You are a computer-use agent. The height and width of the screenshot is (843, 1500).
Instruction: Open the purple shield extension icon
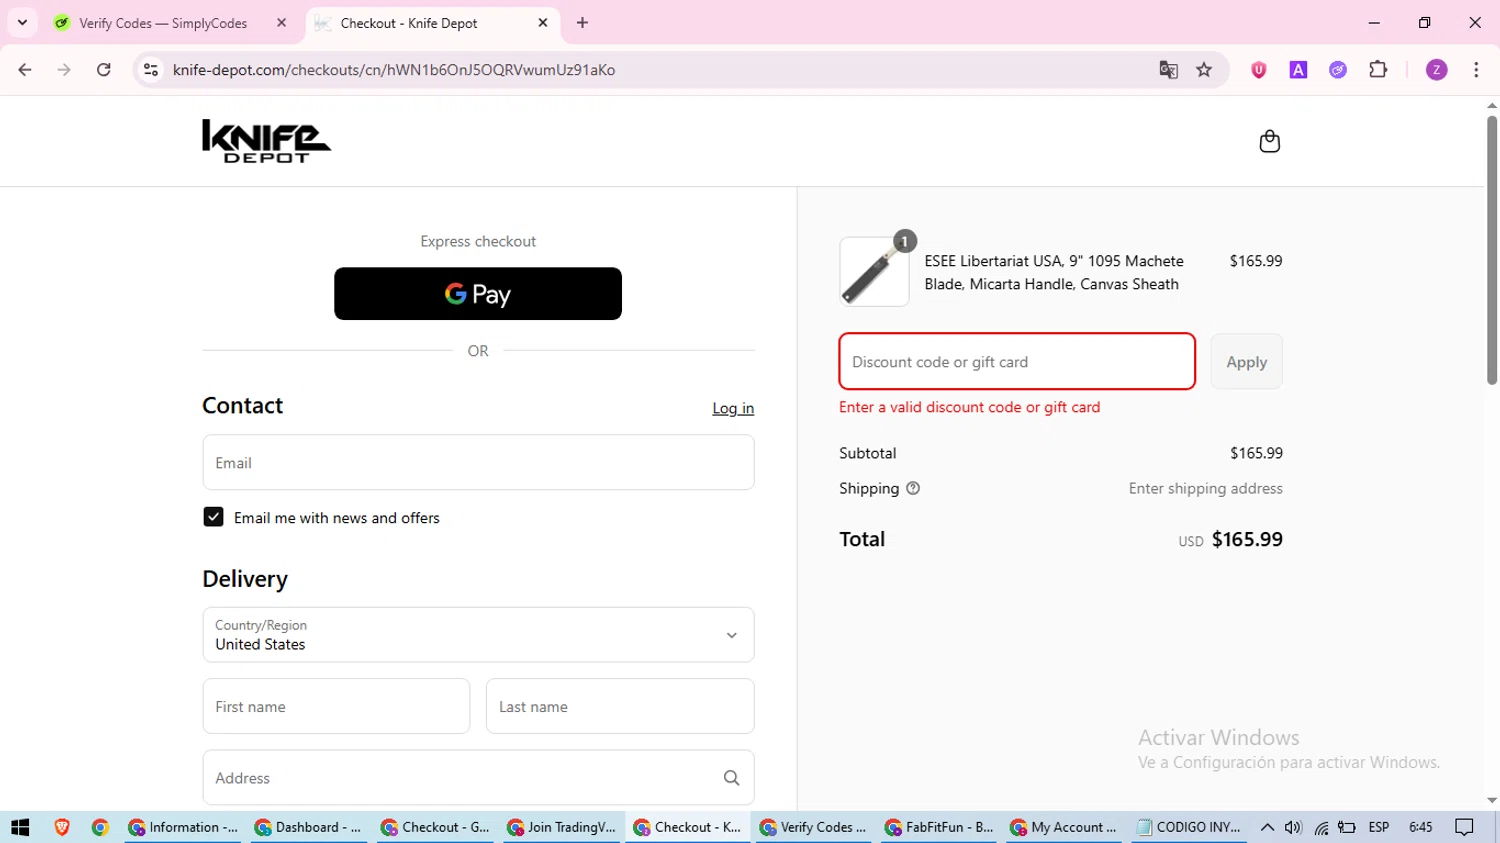coord(1259,70)
